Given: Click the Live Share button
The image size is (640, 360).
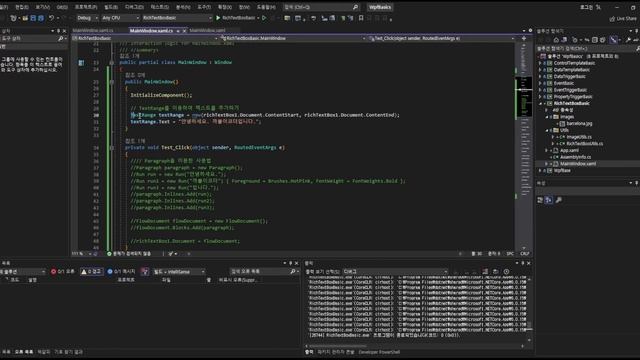Looking at the screenshot, I should pos(623,19).
